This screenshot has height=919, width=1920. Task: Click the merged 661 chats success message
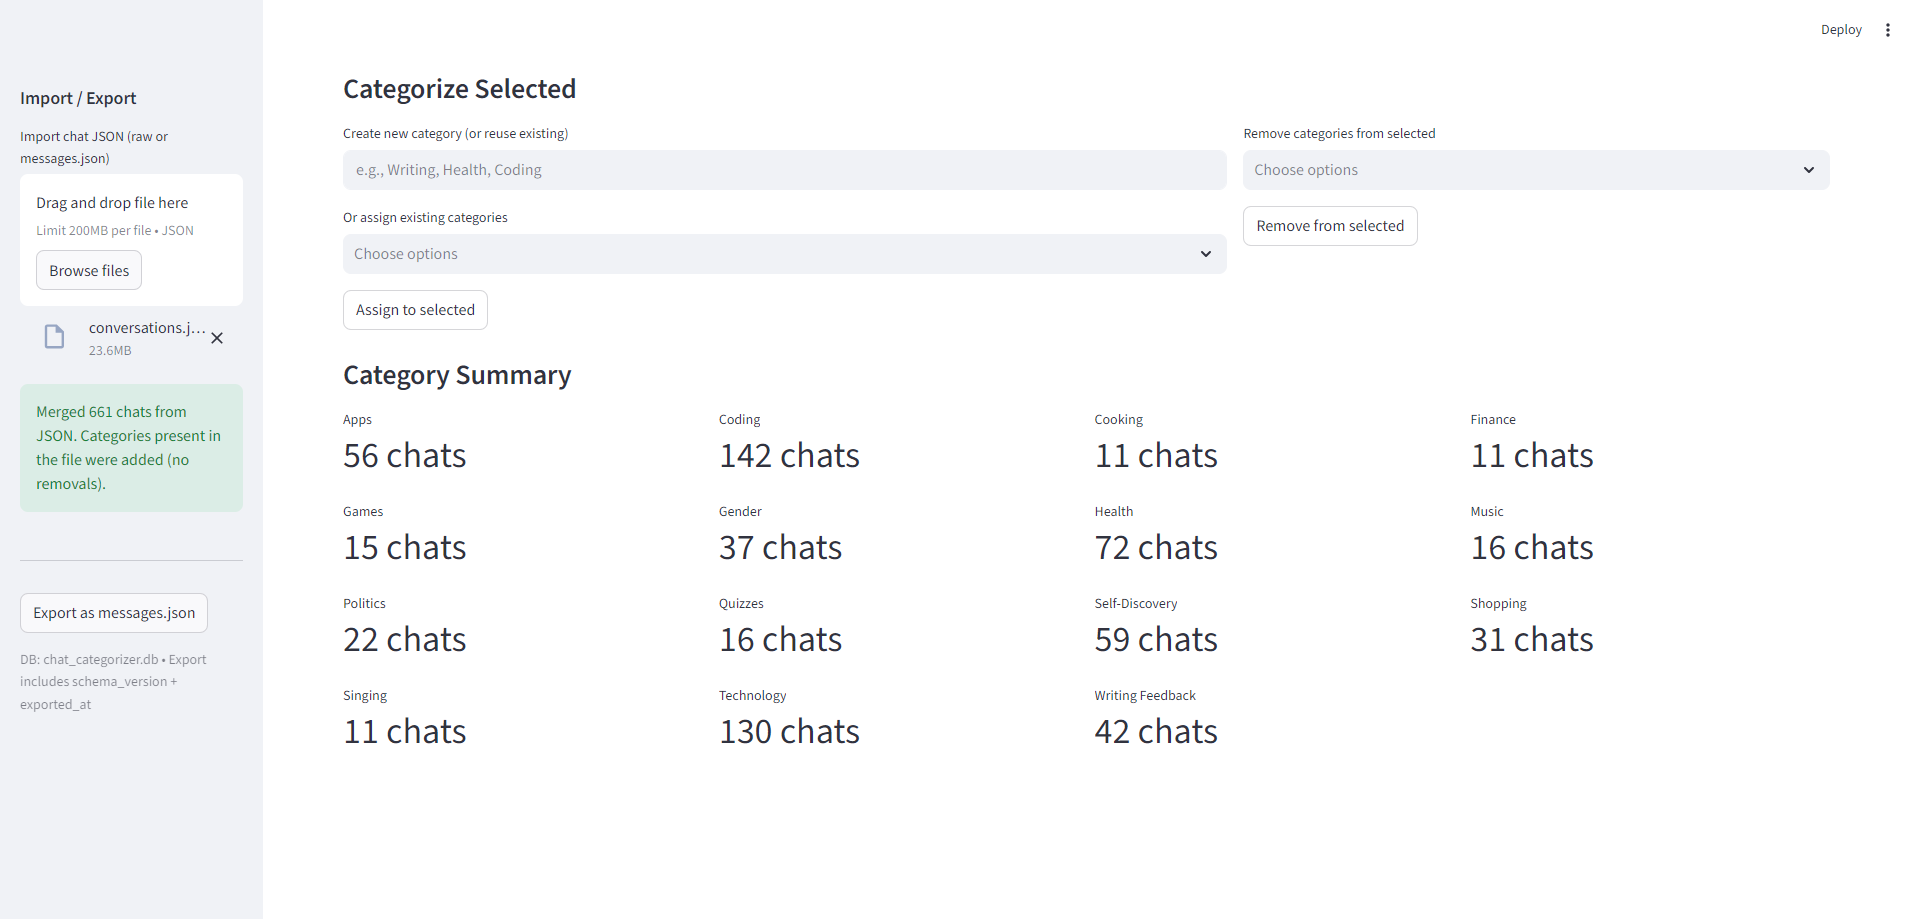[x=131, y=448]
